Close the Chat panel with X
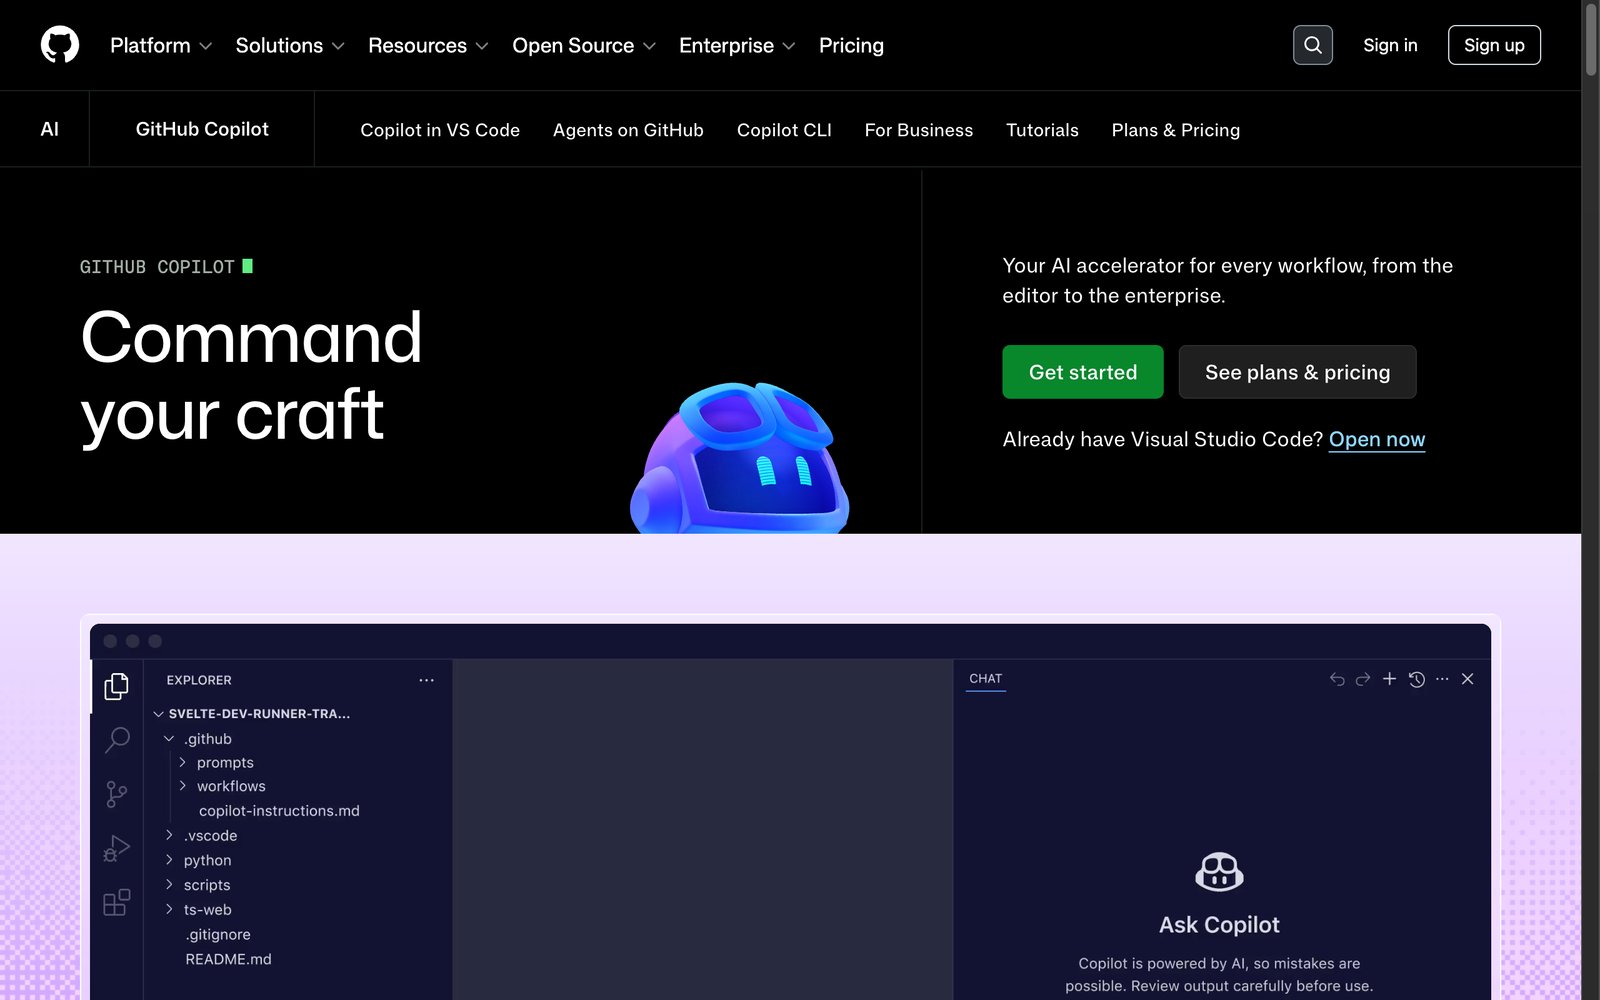The image size is (1600, 1000). [x=1468, y=679]
